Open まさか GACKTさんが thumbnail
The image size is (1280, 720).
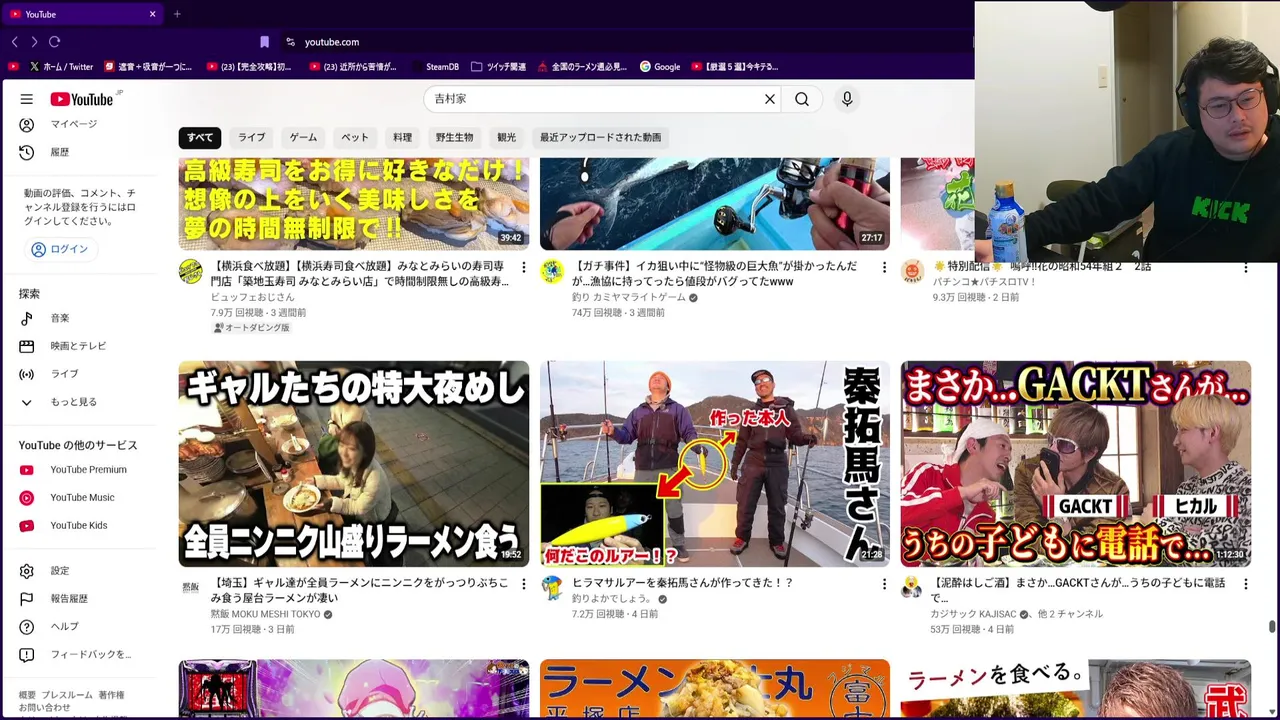coord(1076,464)
